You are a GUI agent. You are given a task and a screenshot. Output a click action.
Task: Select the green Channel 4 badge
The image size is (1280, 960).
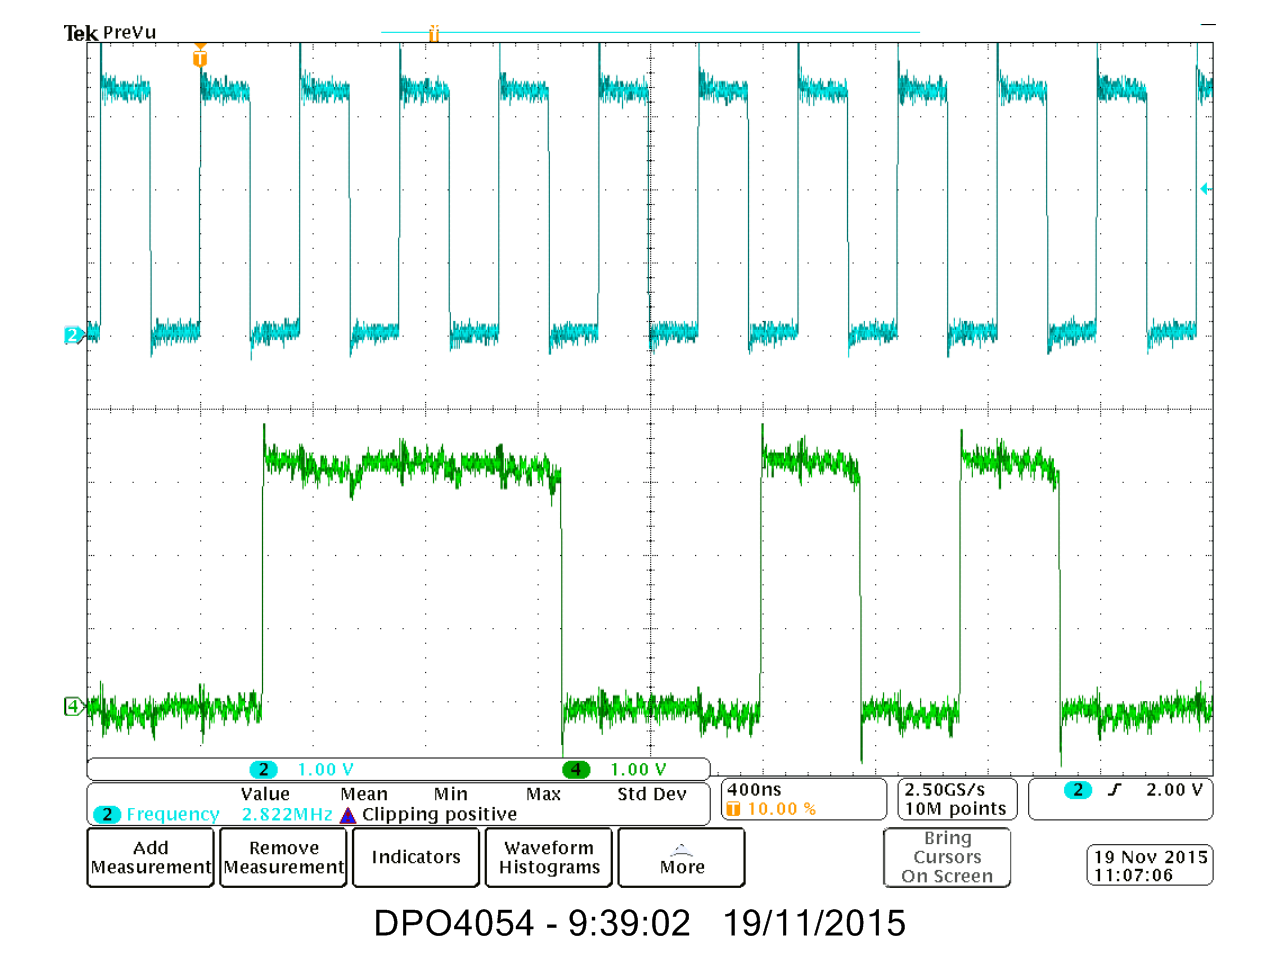pyautogui.click(x=73, y=706)
